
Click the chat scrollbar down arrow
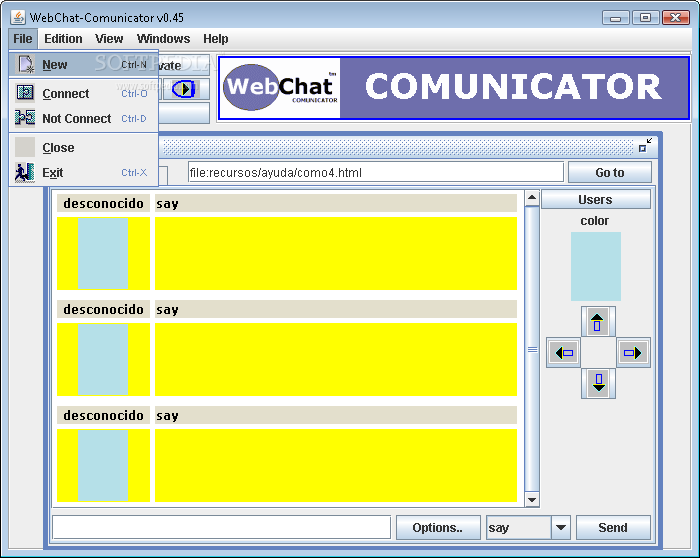pyautogui.click(x=532, y=500)
